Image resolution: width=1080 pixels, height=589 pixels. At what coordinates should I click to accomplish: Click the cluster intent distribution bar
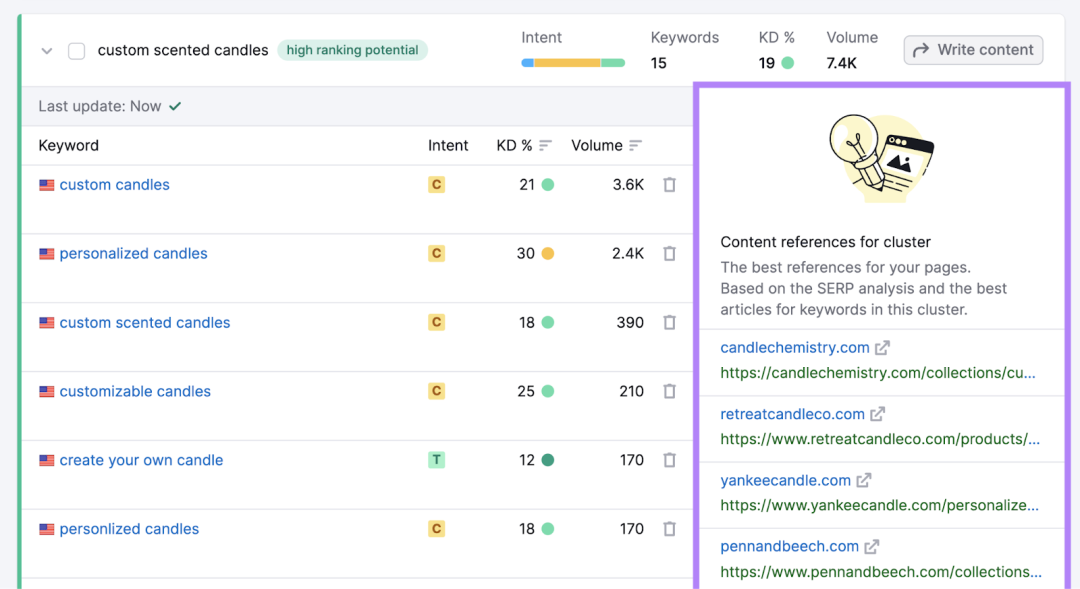[x=573, y=63]
